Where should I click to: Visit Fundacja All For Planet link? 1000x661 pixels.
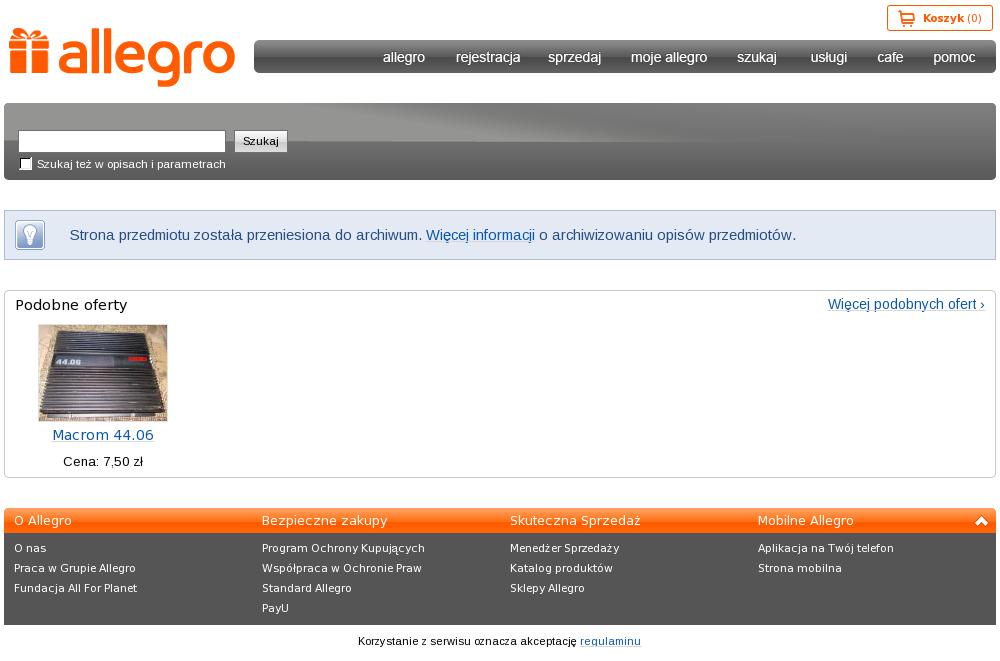coord(75,588)
